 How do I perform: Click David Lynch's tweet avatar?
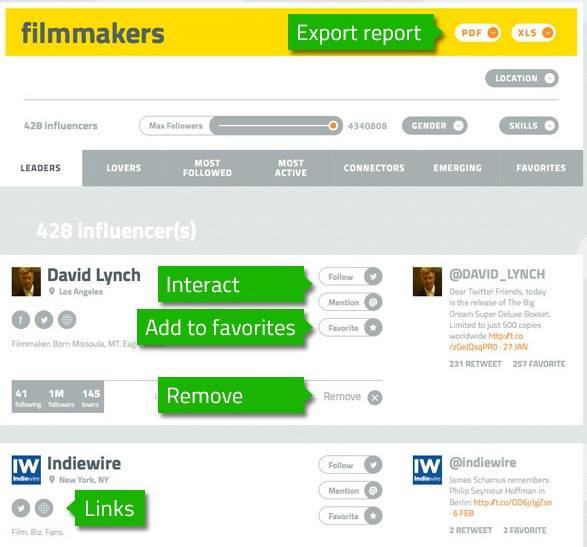[x=427, y=282]
